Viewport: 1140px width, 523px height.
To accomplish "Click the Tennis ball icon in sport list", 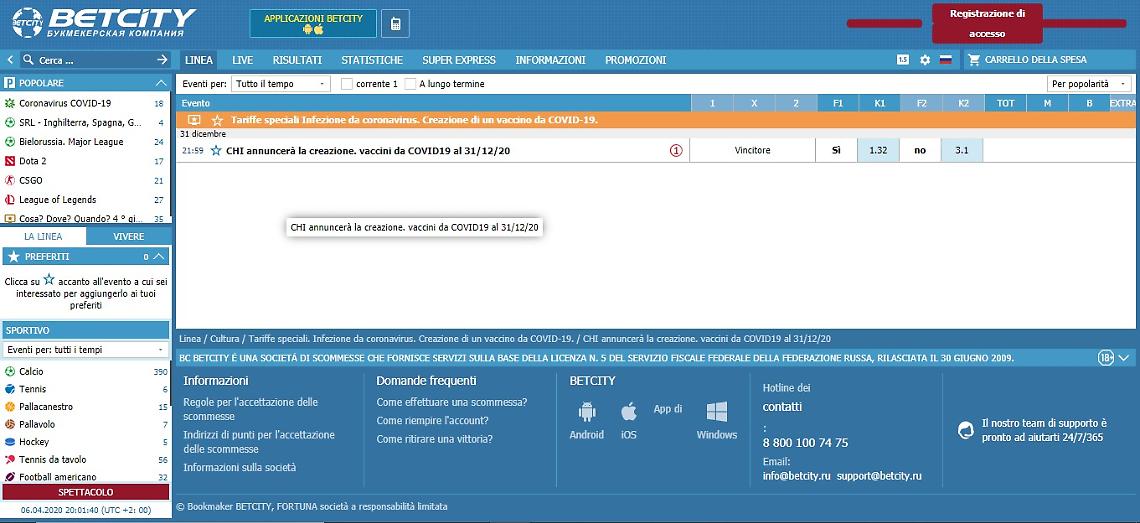I will pyautogui.click(x=9, y=389).
